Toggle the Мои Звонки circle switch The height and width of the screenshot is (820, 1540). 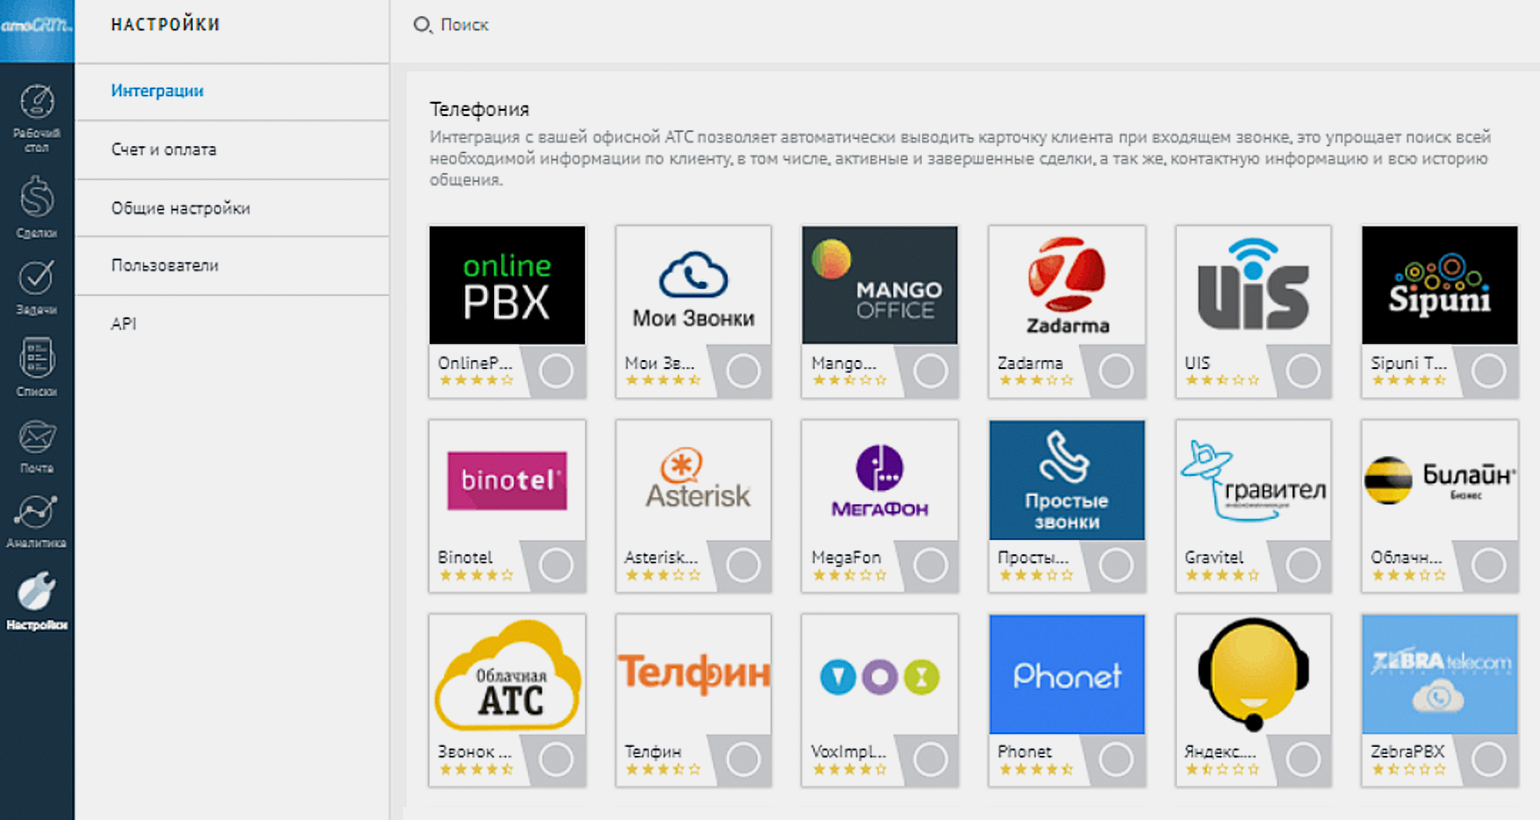[x=743, y=371]
